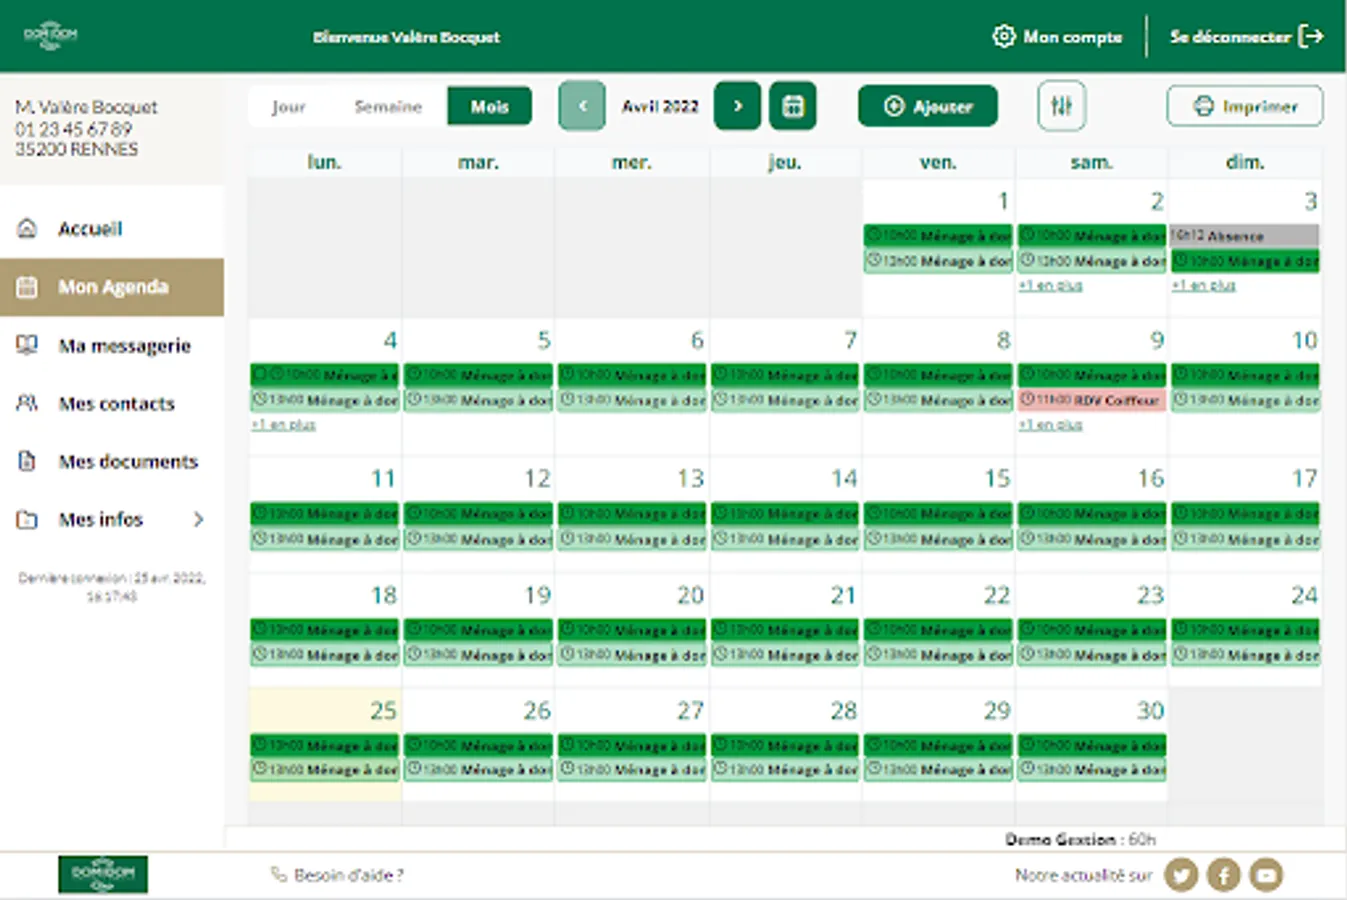Expand +1 en plus on April 9

(x=1050, y=425)
